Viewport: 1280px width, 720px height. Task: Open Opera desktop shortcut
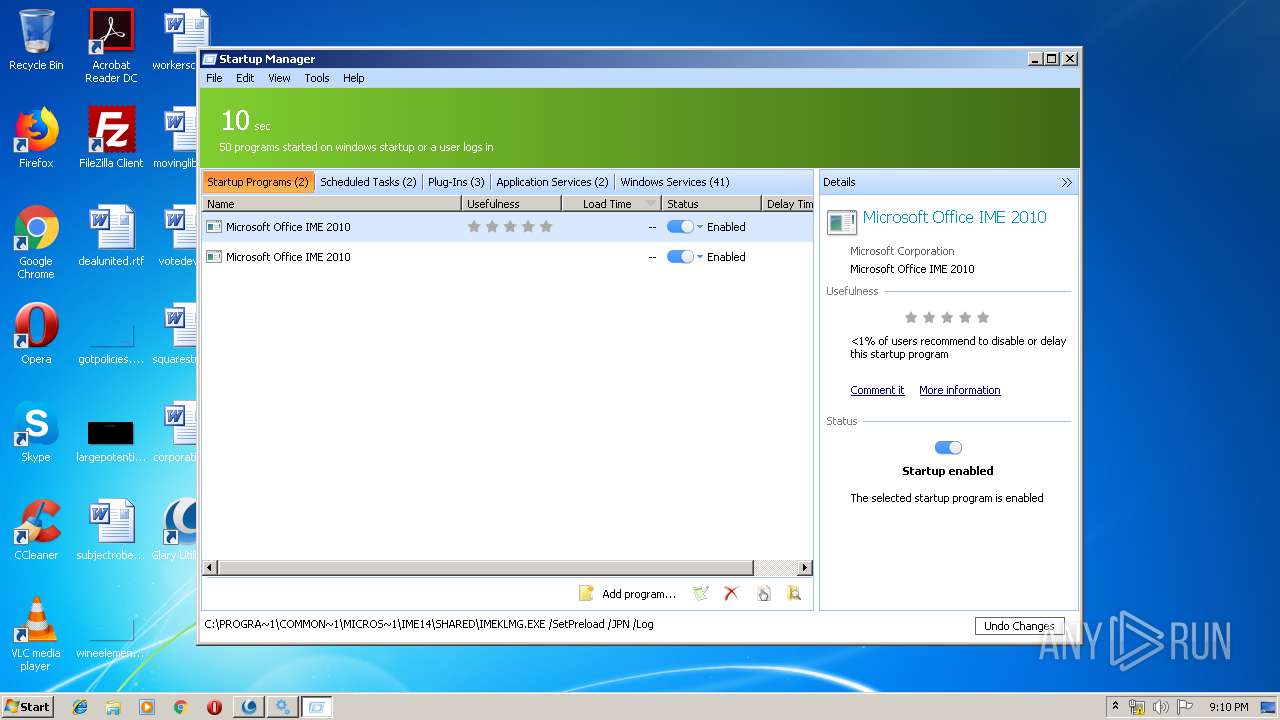(36, 334)
